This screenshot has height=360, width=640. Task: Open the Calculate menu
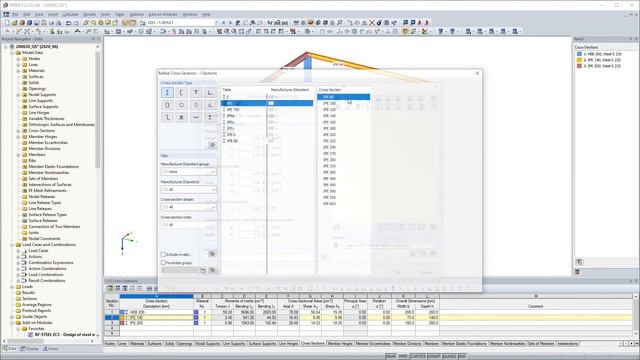(x=71, y=14)
